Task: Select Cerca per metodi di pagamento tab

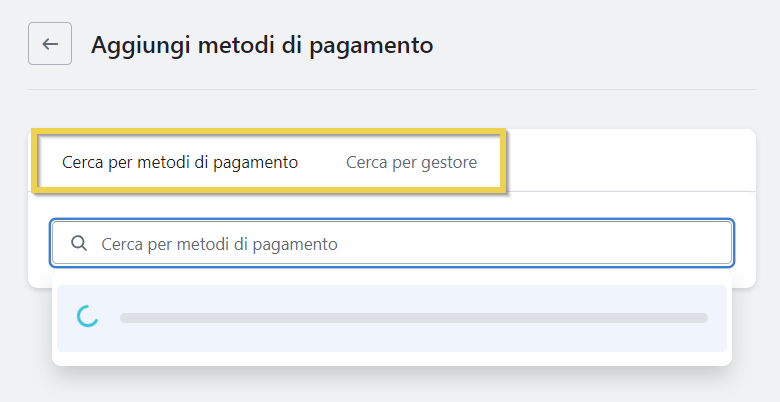Action: point(180,162)
